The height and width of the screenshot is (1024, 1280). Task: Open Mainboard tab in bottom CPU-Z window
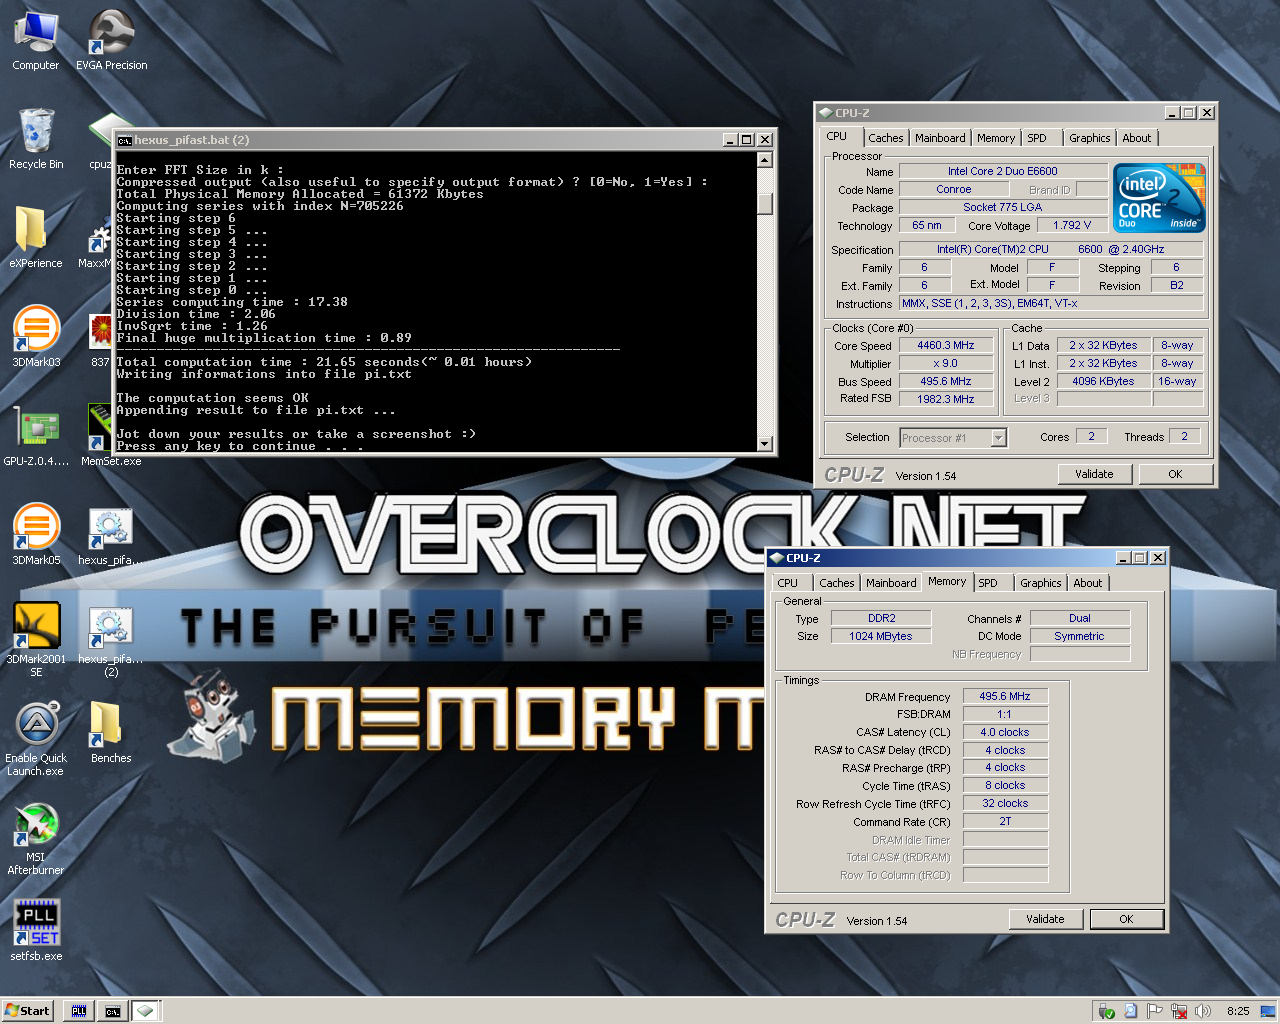pos(891,583)
